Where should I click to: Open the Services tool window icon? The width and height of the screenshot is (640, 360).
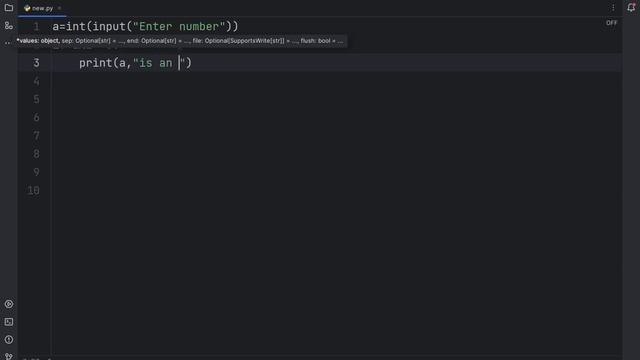pyautogui.click(x=9, y=304)
